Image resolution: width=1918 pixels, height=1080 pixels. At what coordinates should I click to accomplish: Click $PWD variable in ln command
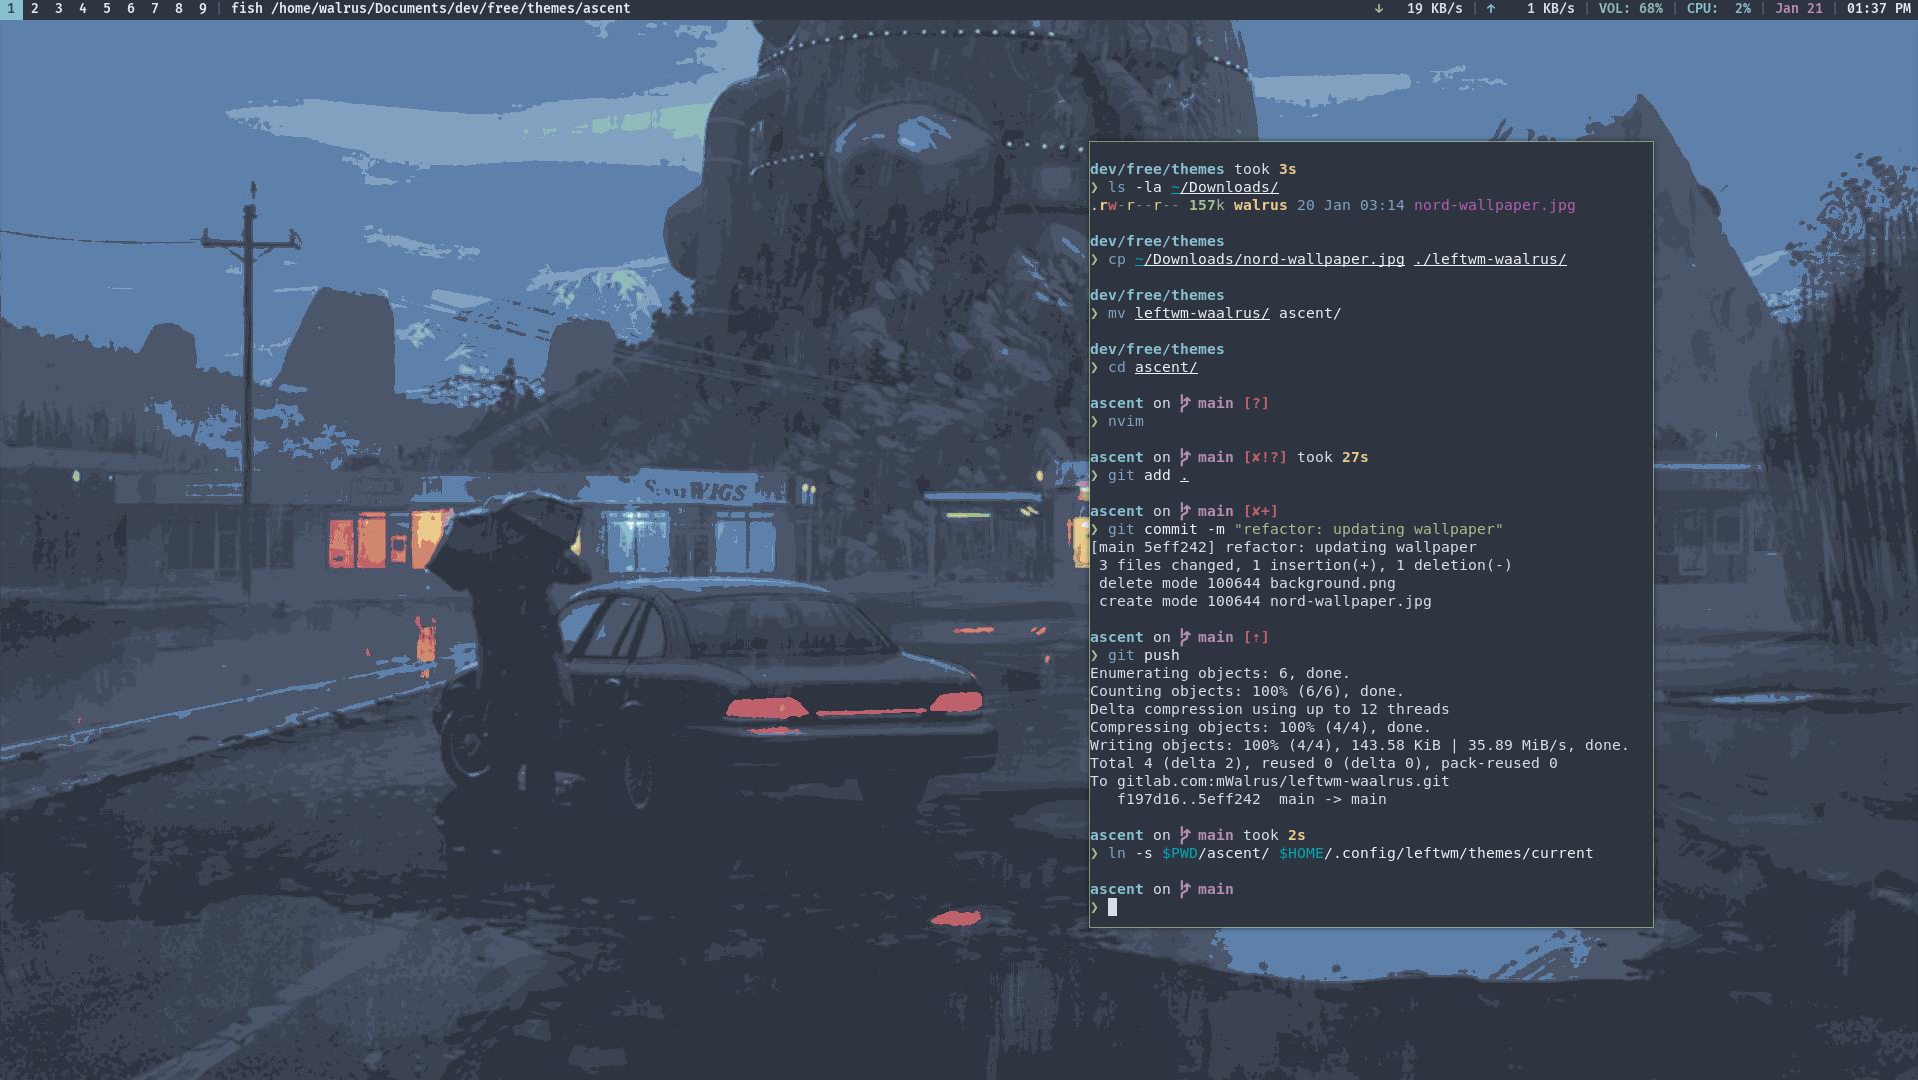1179,854
